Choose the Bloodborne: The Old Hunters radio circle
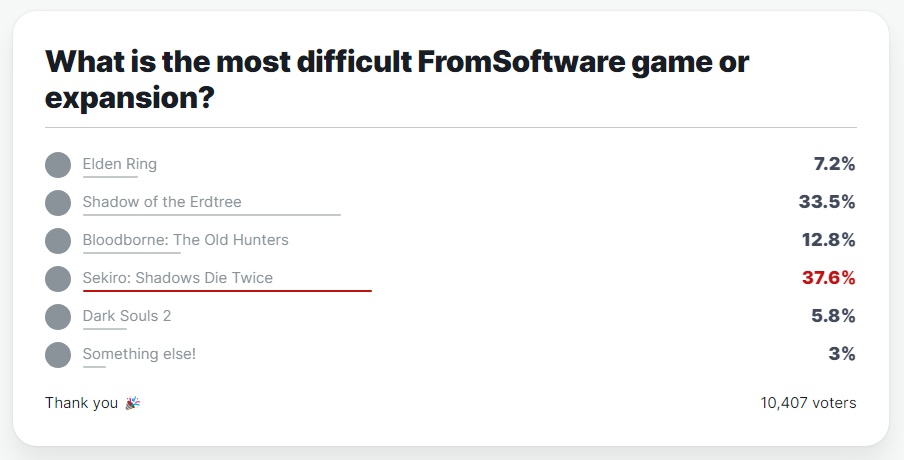The image size is (904, 460). [x=58, y=241]
